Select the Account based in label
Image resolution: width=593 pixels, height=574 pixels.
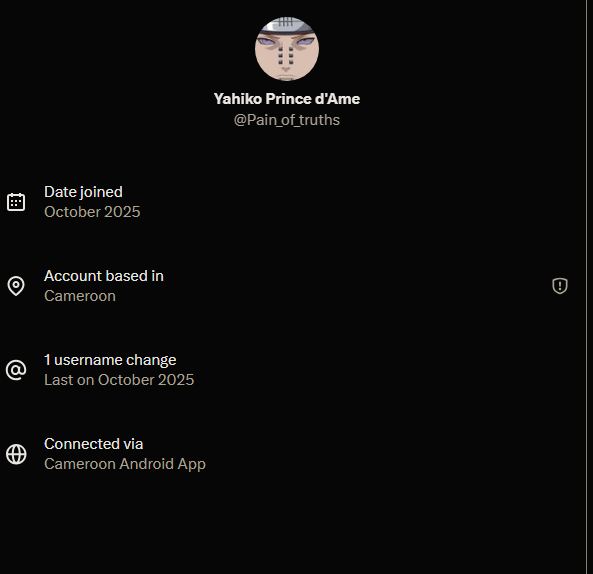(x=104, y=276)
